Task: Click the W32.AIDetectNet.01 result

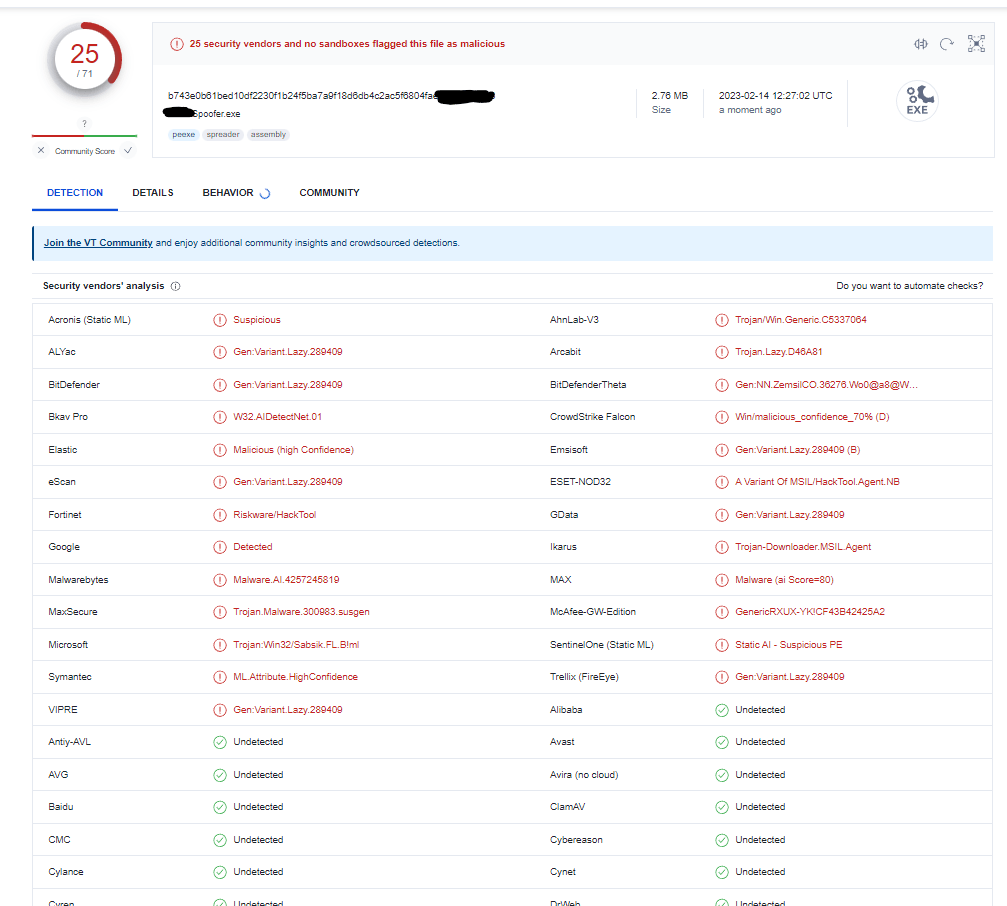Action: point(277,417)
